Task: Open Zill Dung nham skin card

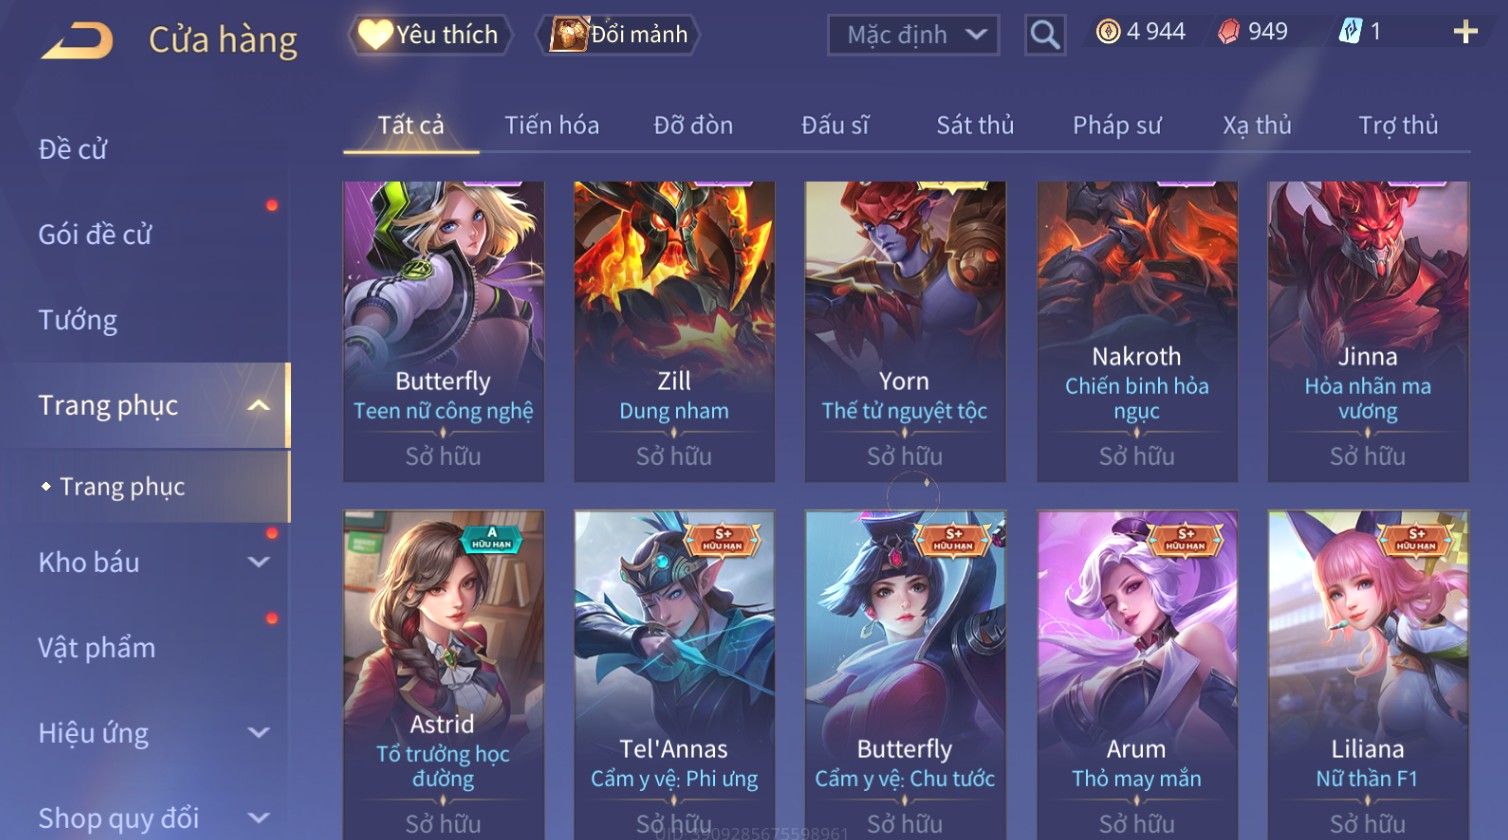Action: click(x=674, y=331)
